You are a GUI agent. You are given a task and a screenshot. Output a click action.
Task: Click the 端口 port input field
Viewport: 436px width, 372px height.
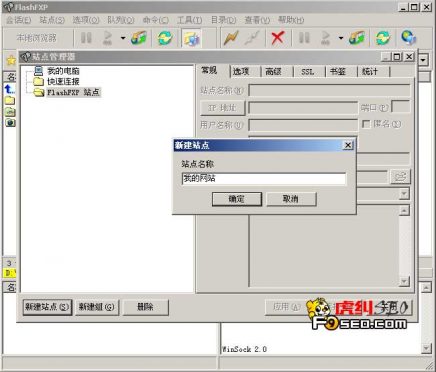(x=401, y=107)
